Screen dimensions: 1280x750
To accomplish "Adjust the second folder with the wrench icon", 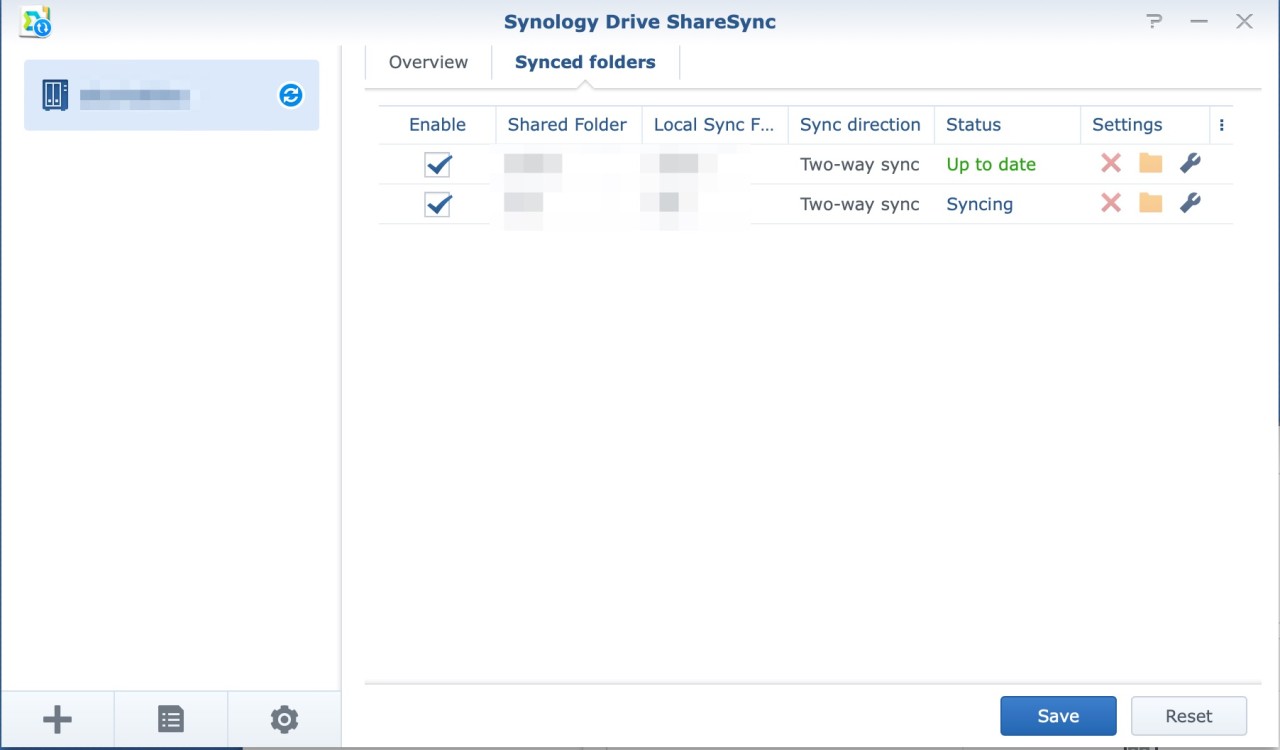I will (1189, 204).
